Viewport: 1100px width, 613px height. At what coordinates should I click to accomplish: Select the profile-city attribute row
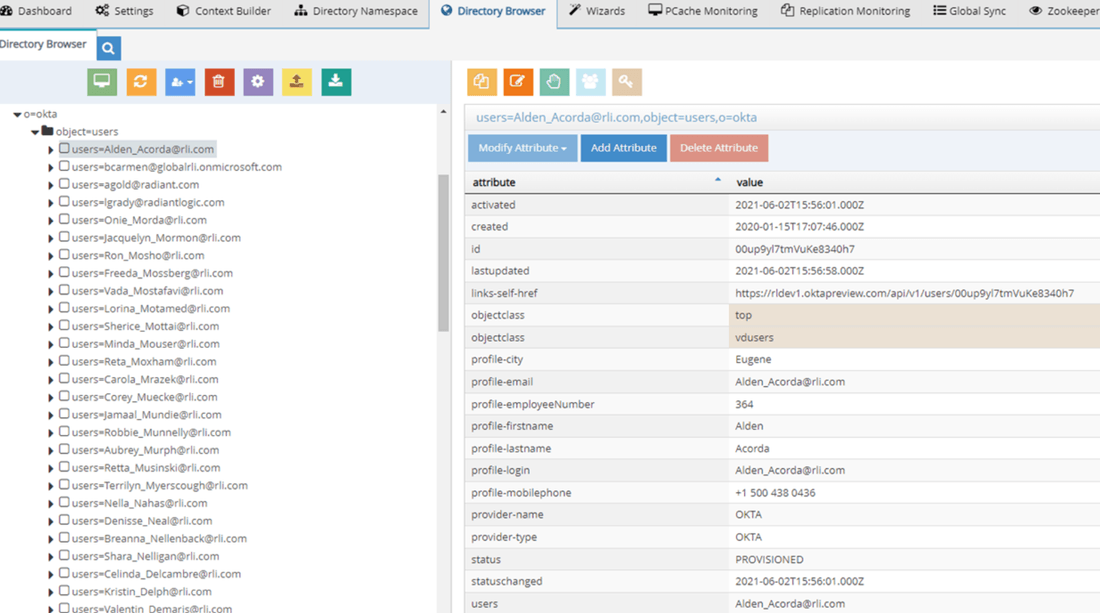tap(782, 359)
